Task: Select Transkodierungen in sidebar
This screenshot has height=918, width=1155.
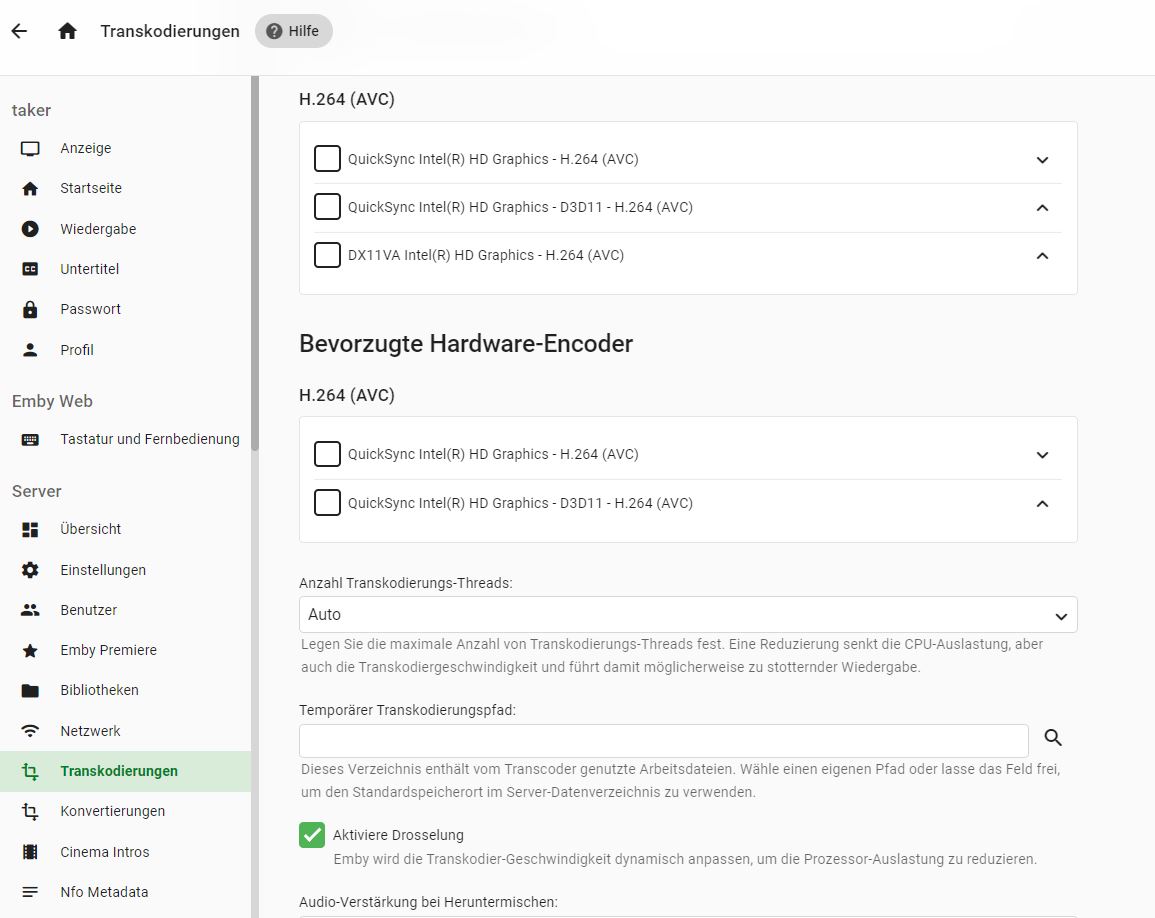Action: [x=125, y=771]
